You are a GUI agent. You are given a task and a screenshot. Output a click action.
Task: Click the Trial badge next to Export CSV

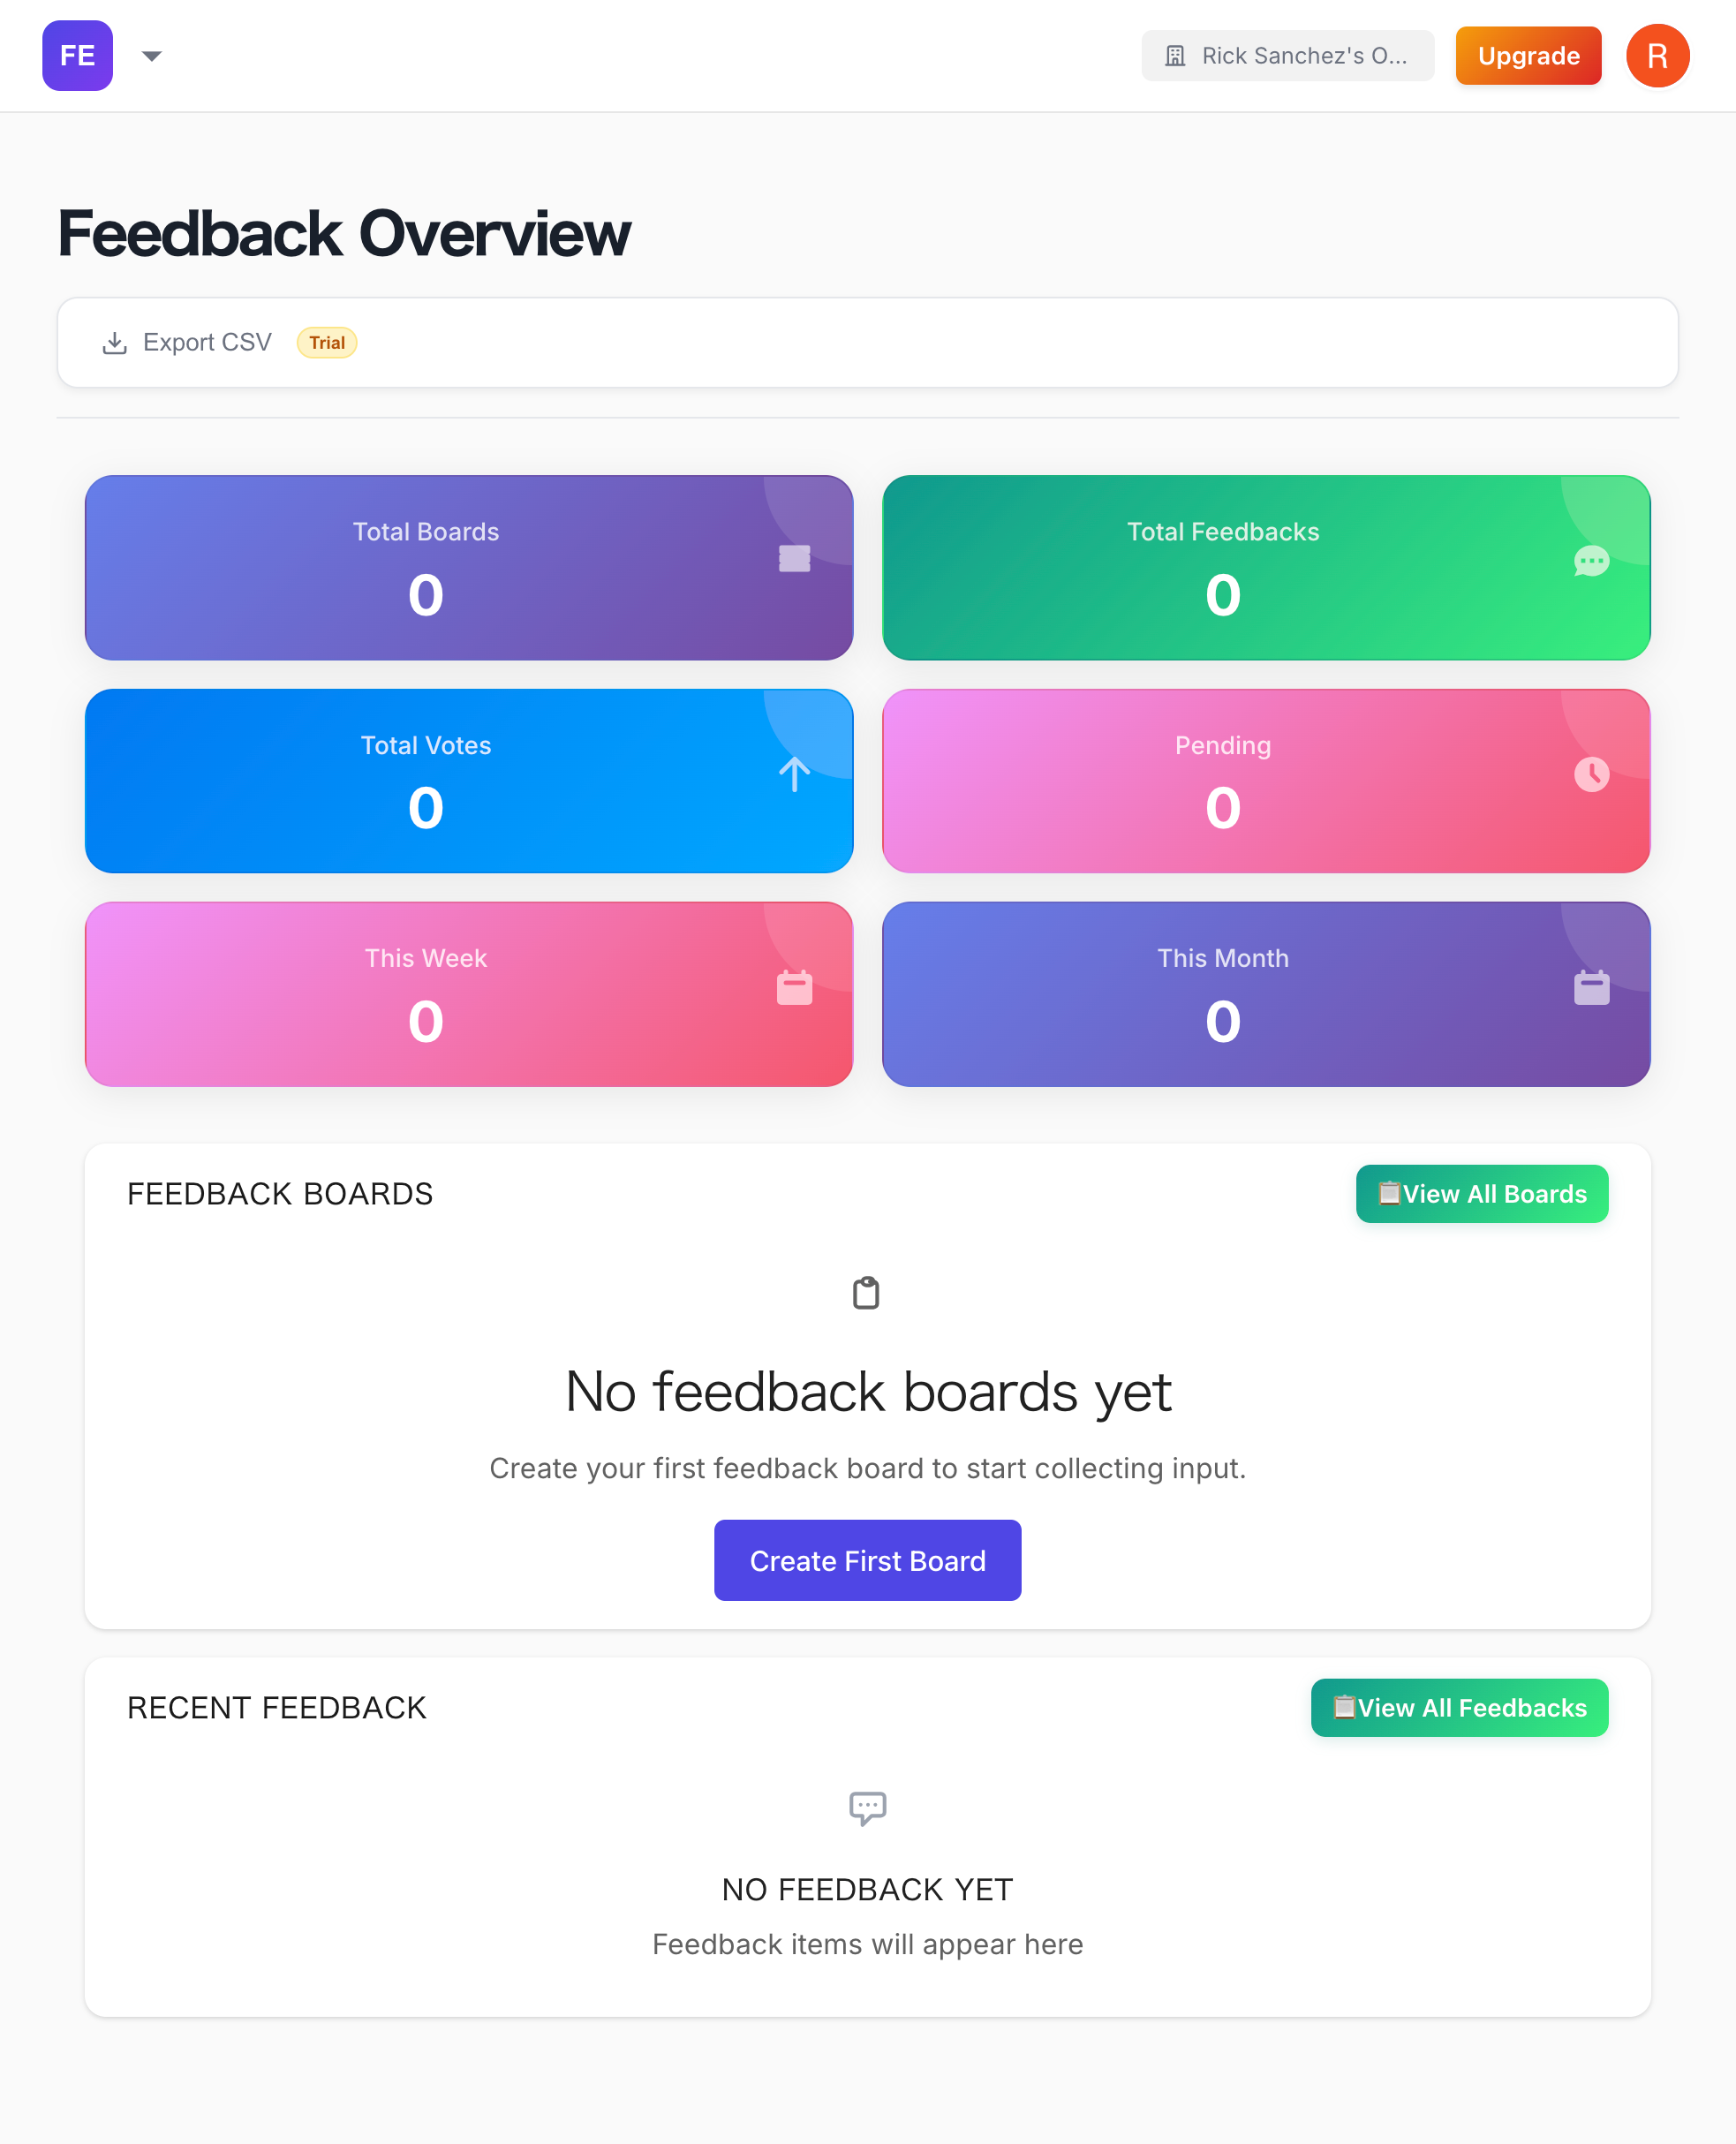click(x=327, y=342)
